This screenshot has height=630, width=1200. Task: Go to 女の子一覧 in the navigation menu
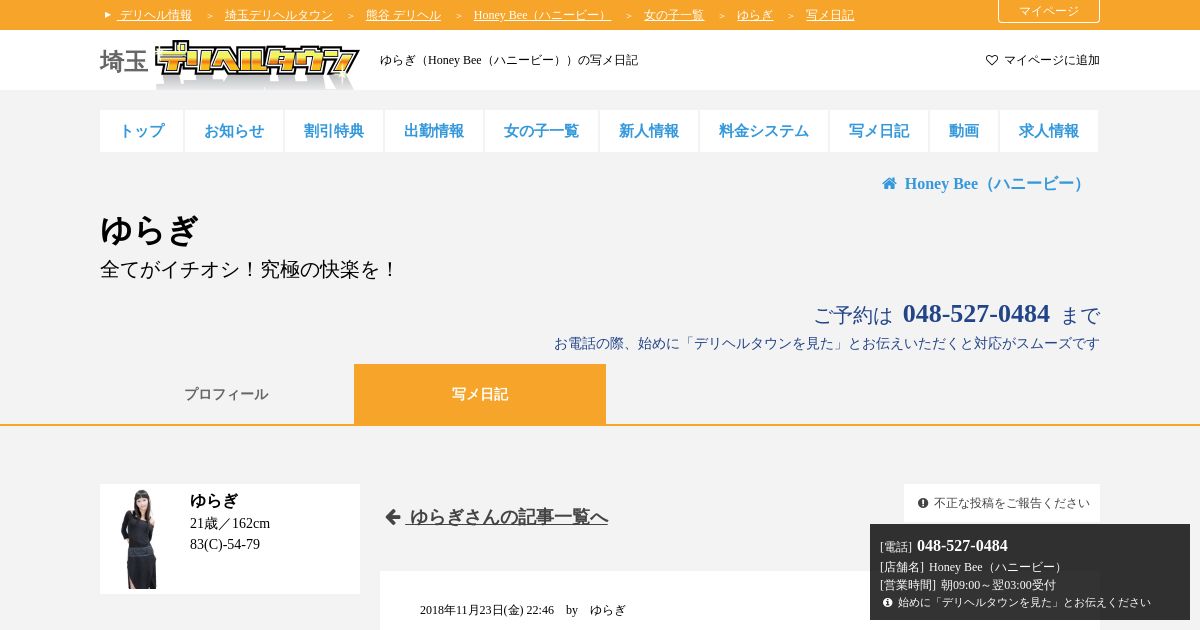tap(541, 131)
